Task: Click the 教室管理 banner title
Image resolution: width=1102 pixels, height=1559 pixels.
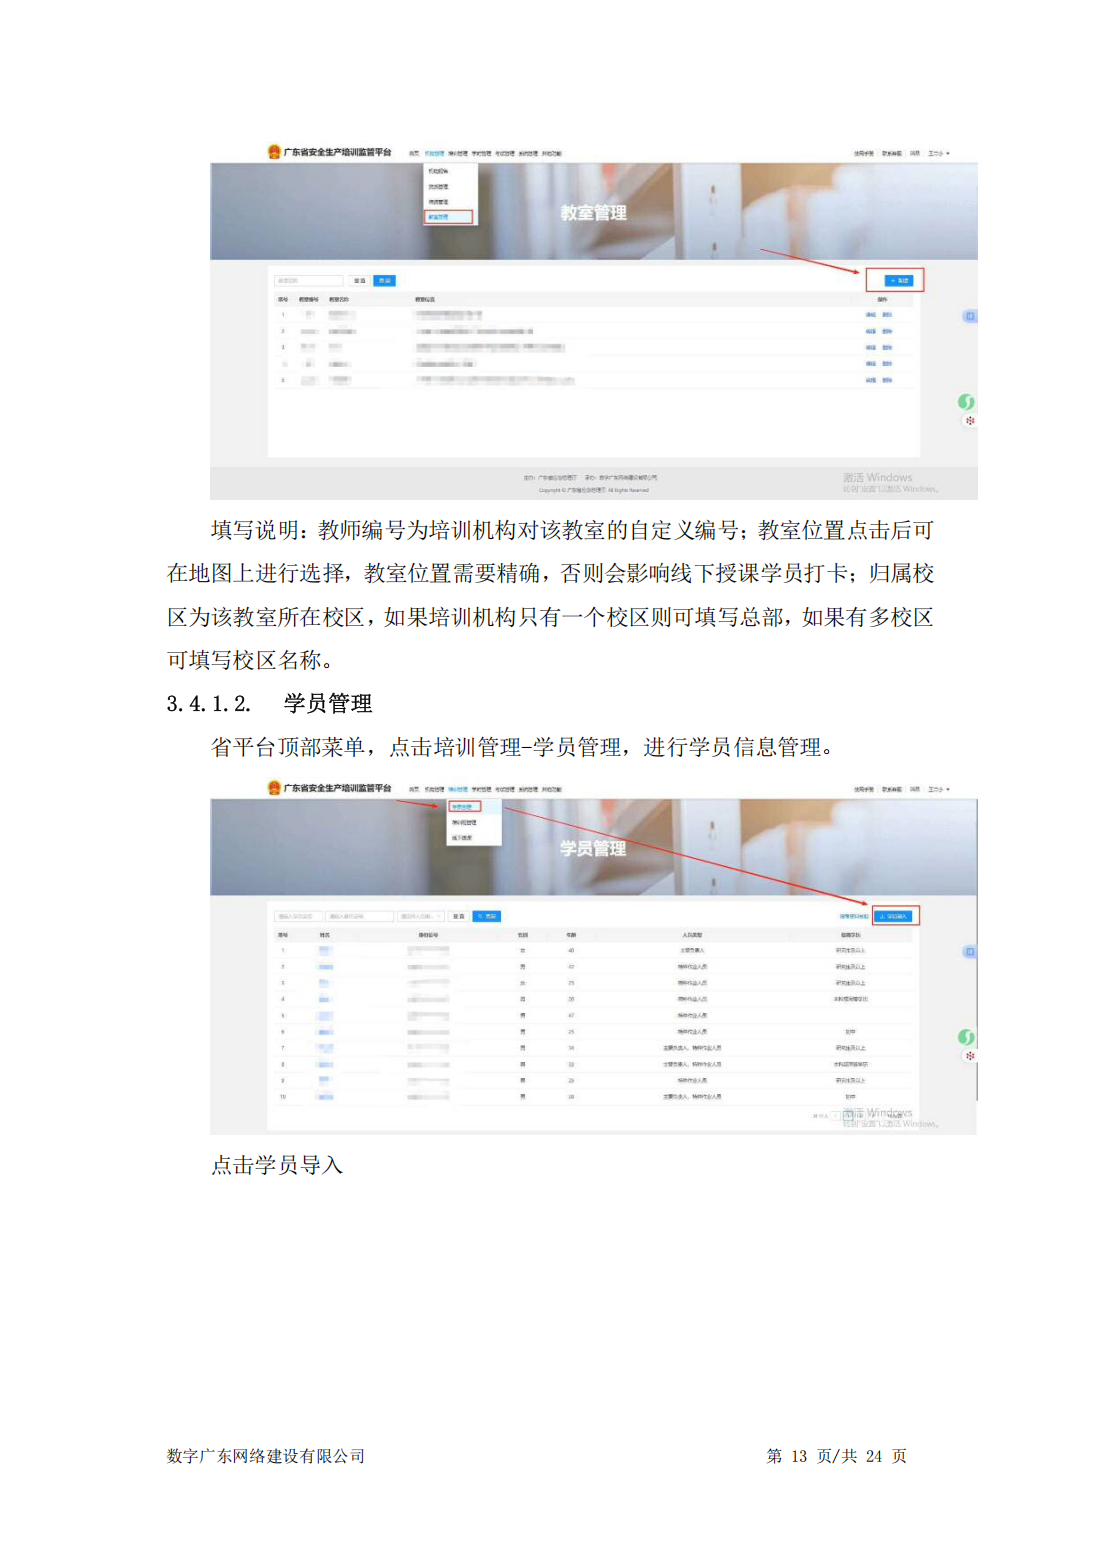Action: (594, 213)
